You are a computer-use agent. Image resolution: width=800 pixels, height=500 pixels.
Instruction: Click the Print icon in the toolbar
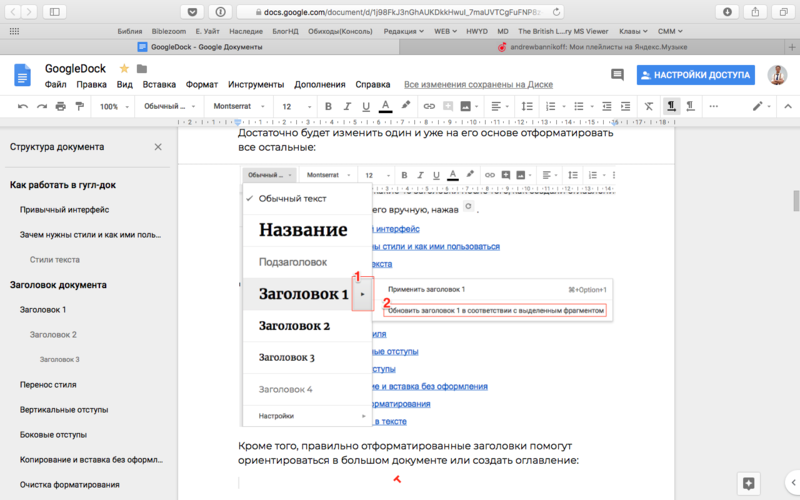pos(61,106)
